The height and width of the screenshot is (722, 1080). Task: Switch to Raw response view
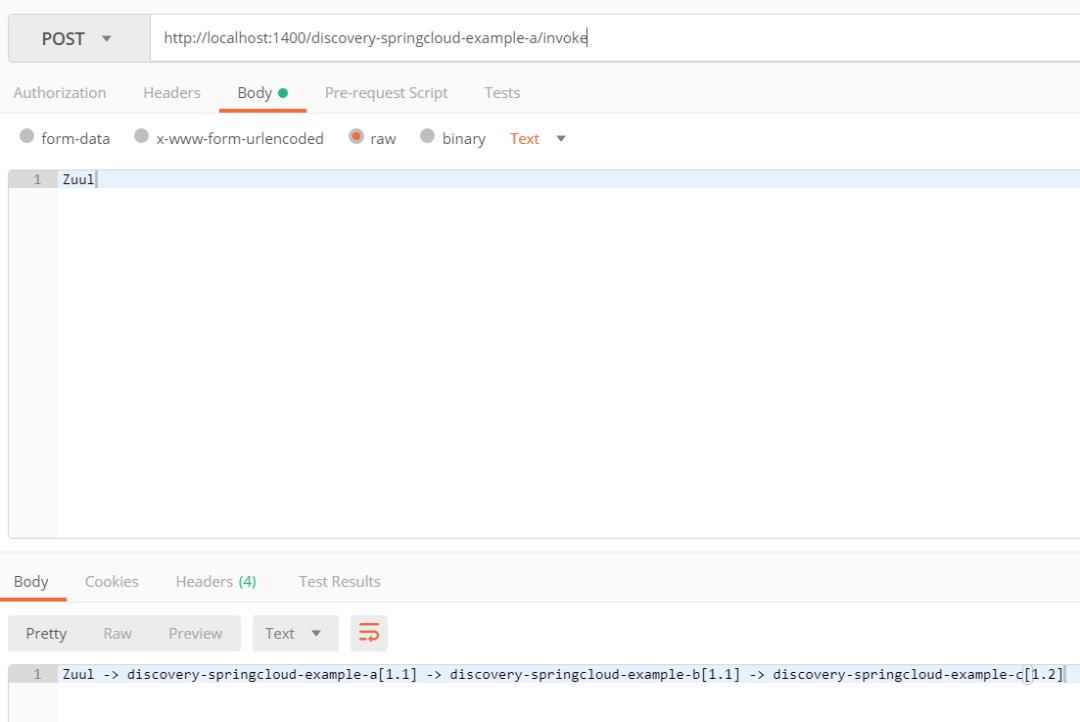click(x=117, y=633)
